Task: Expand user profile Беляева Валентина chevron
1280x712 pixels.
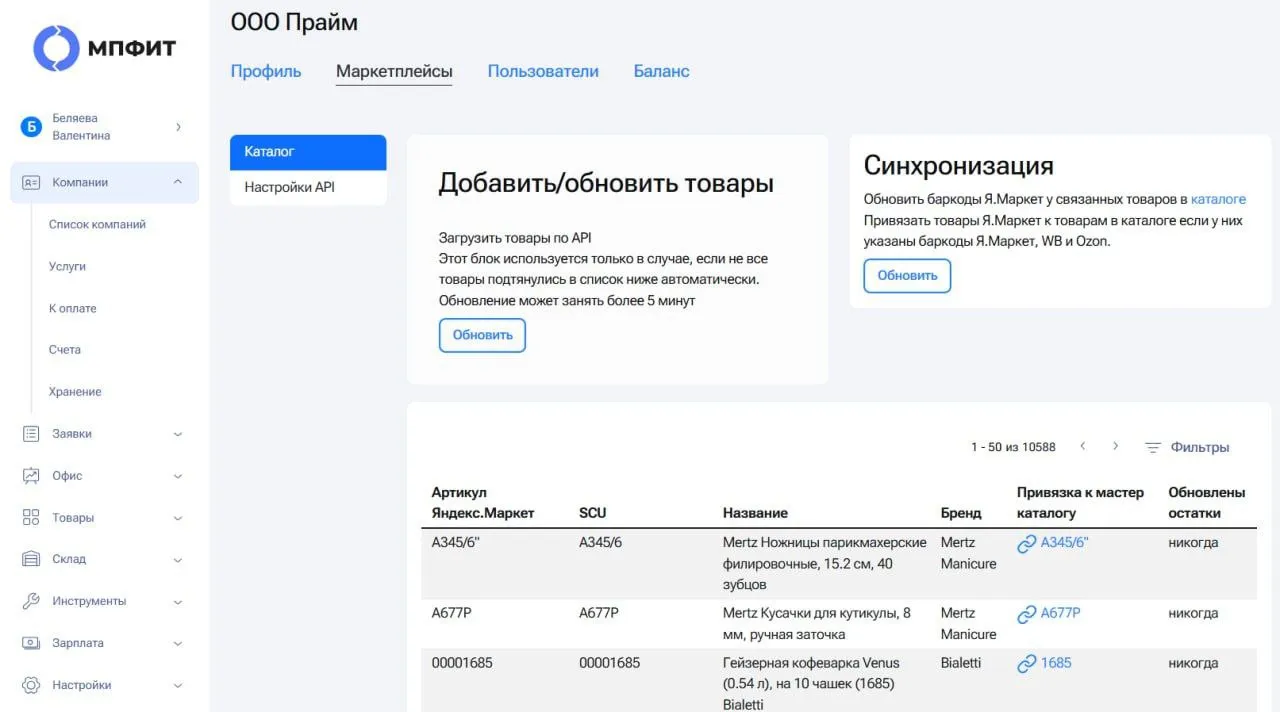Action: [x=179, y=127]
